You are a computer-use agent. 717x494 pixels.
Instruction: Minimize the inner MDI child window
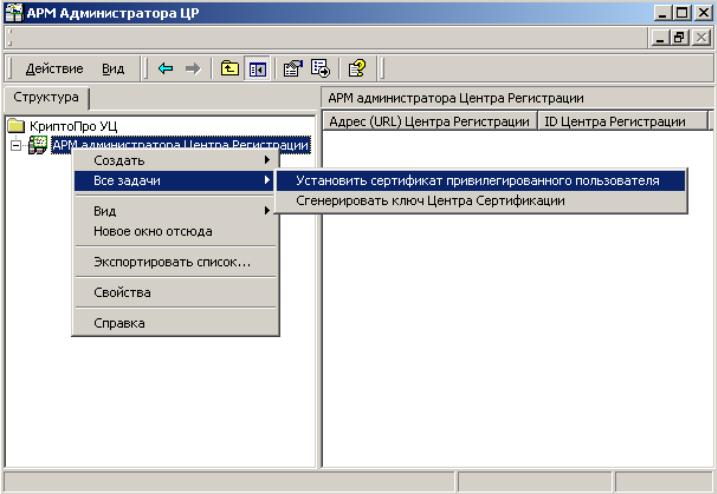click(x=660, y=38)
